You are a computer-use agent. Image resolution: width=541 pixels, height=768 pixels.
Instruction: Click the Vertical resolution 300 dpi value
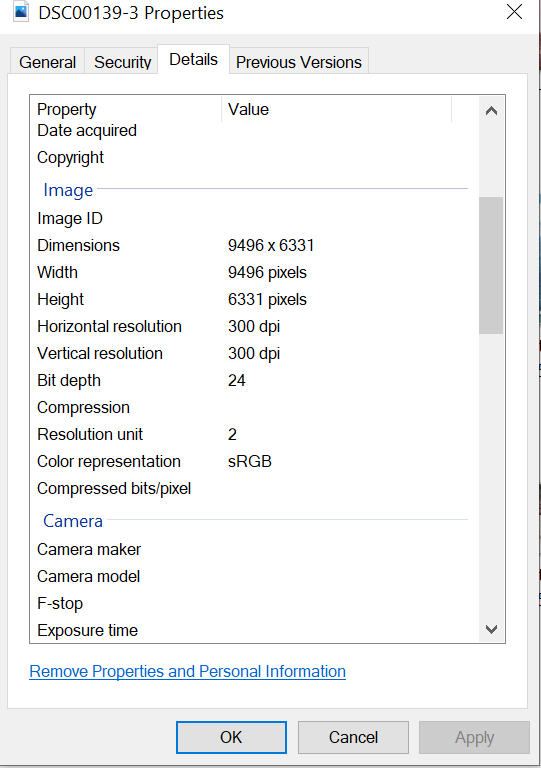tap(254, 353)
